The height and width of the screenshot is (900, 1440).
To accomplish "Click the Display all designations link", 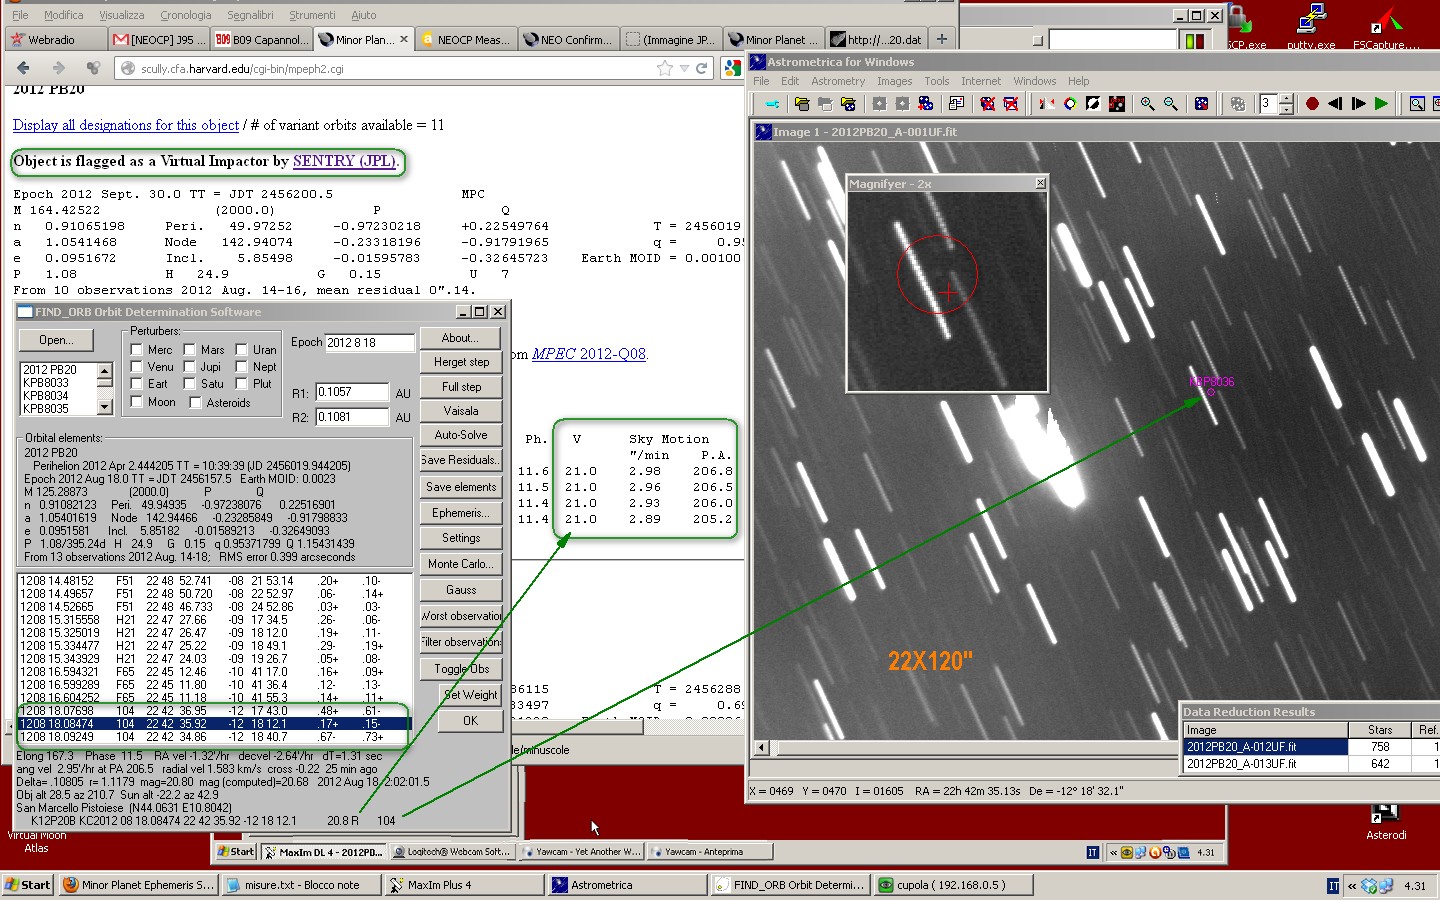I will 126,125.
